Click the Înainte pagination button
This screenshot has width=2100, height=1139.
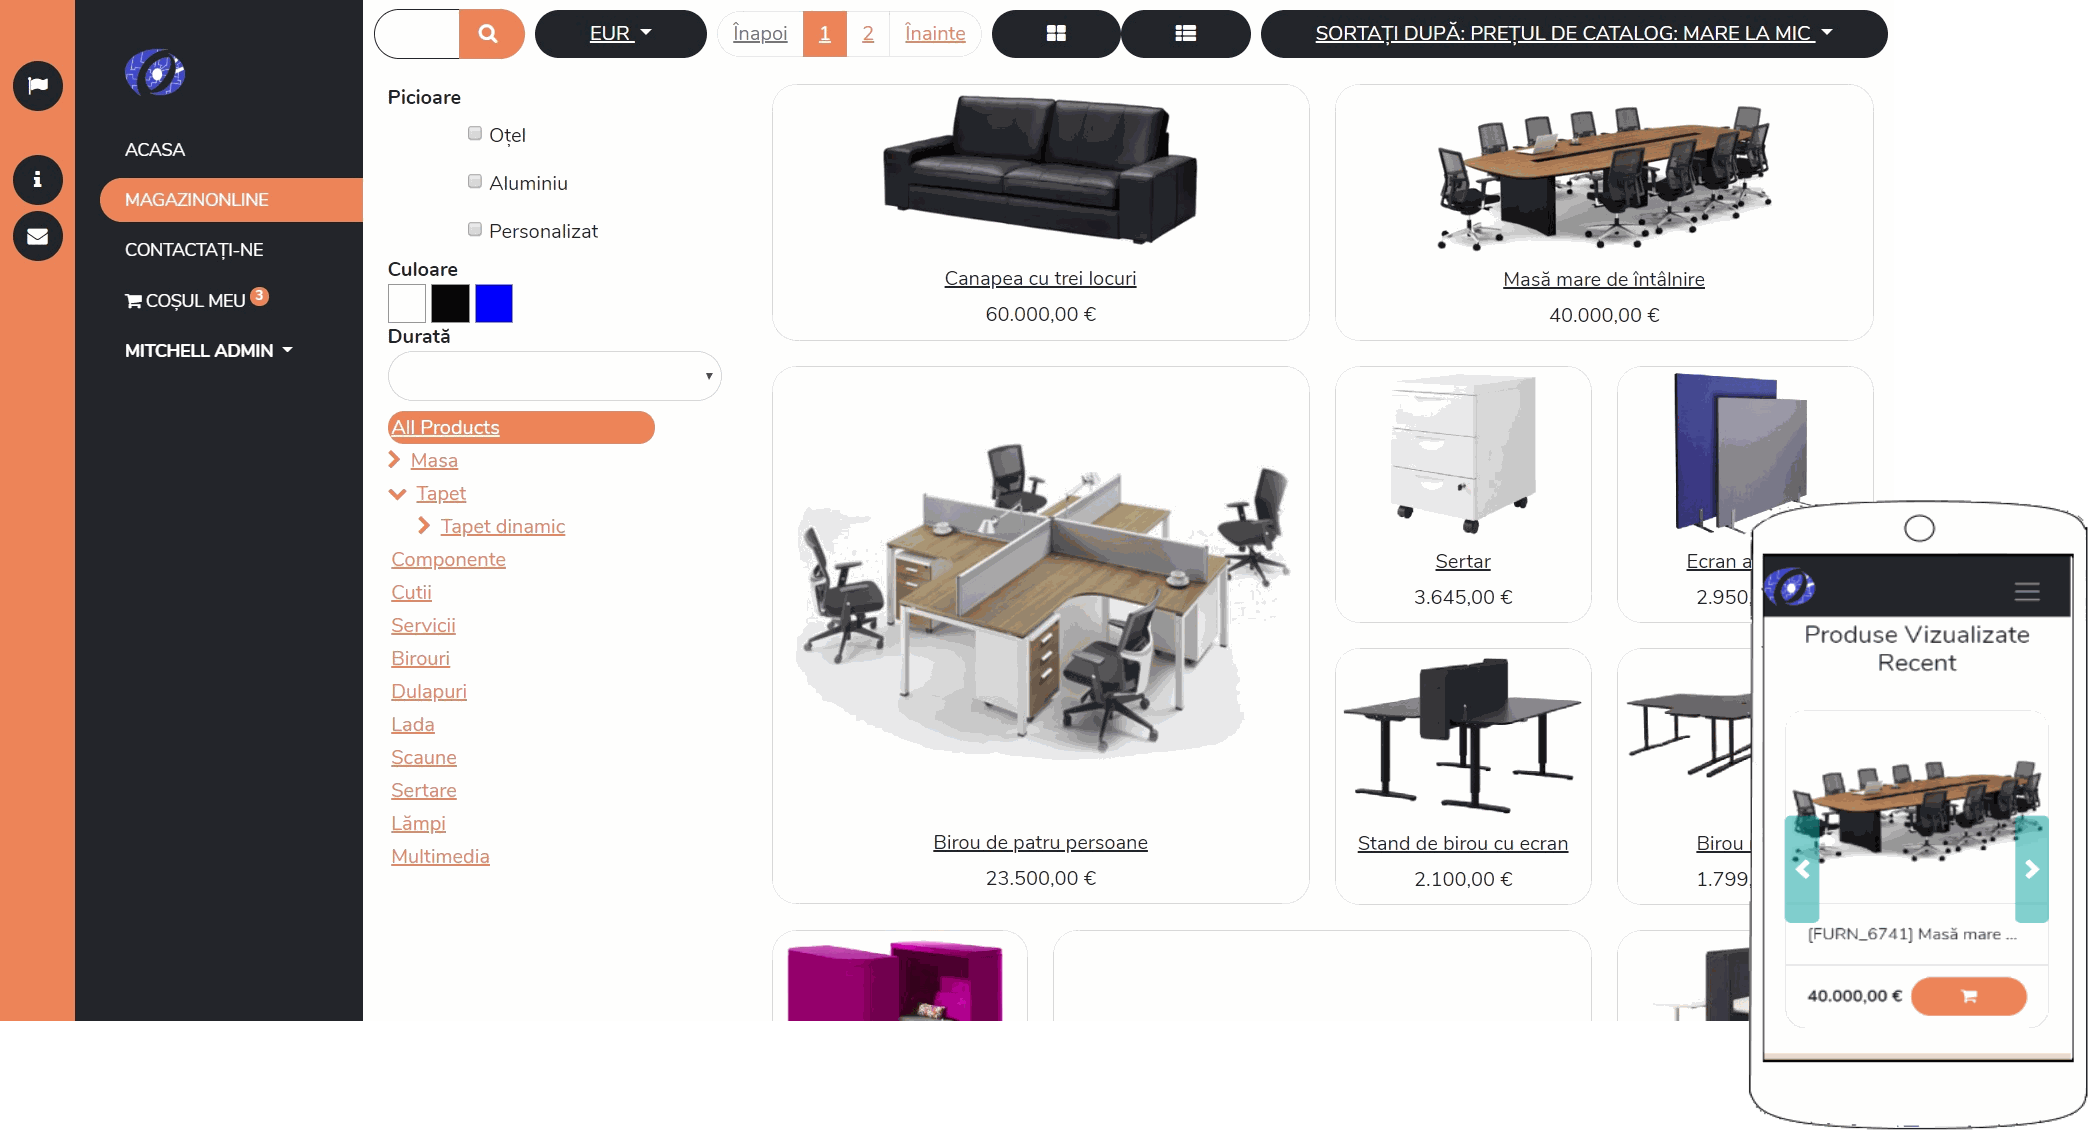pos(936,34)
